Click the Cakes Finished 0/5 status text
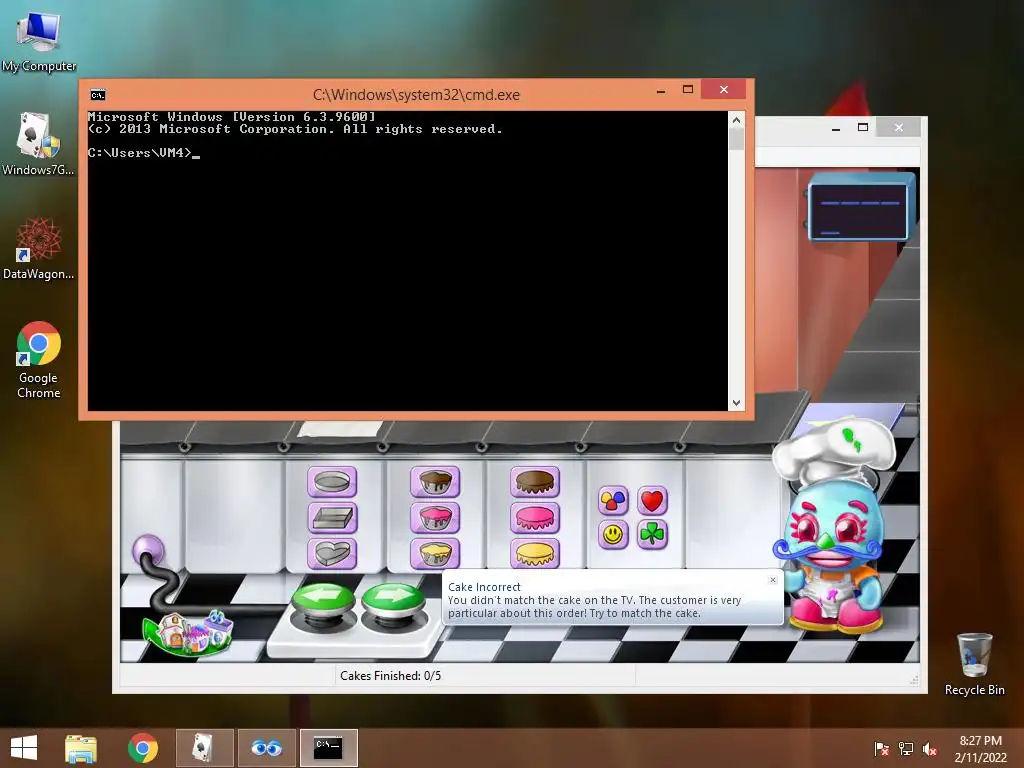Screen dimensions: 1024x768 391,676
